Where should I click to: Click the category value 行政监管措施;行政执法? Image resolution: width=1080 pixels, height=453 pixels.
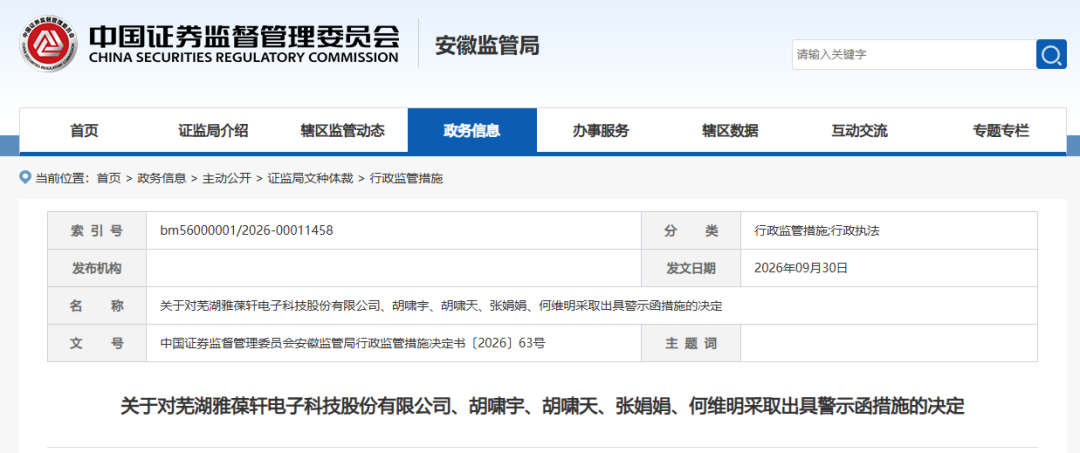817,231
